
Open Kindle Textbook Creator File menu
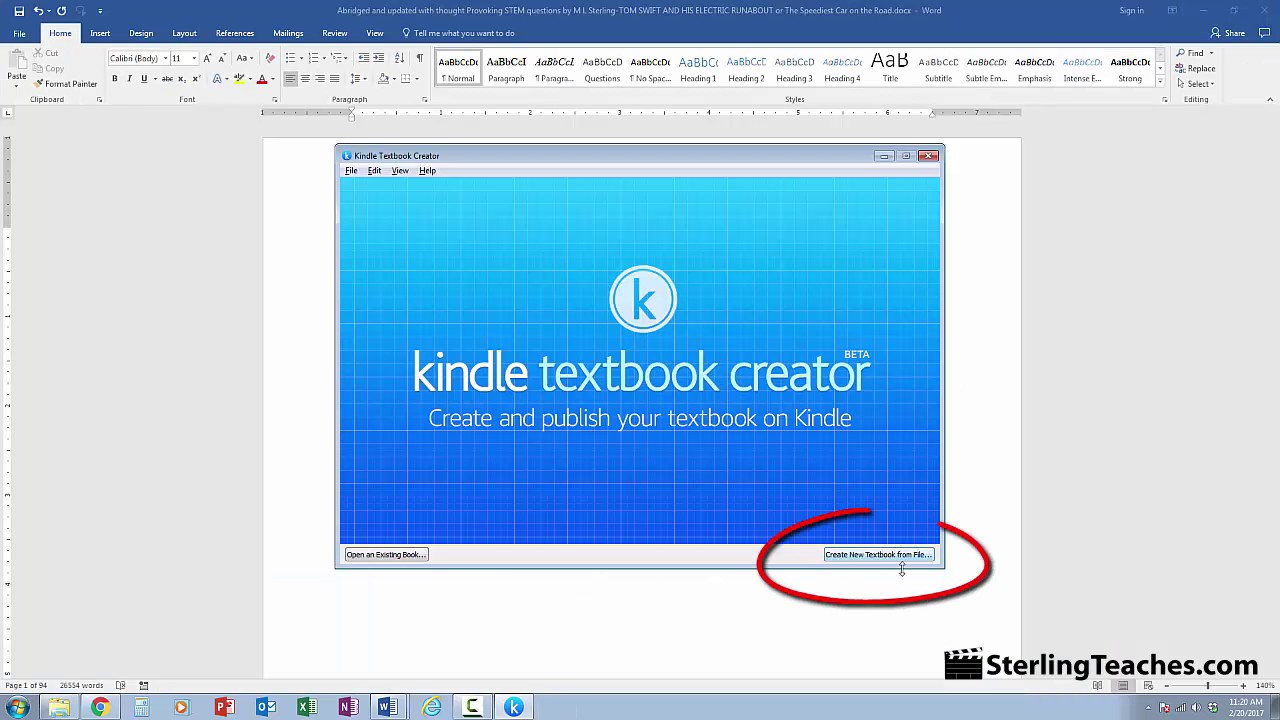(x=351, y=171)
